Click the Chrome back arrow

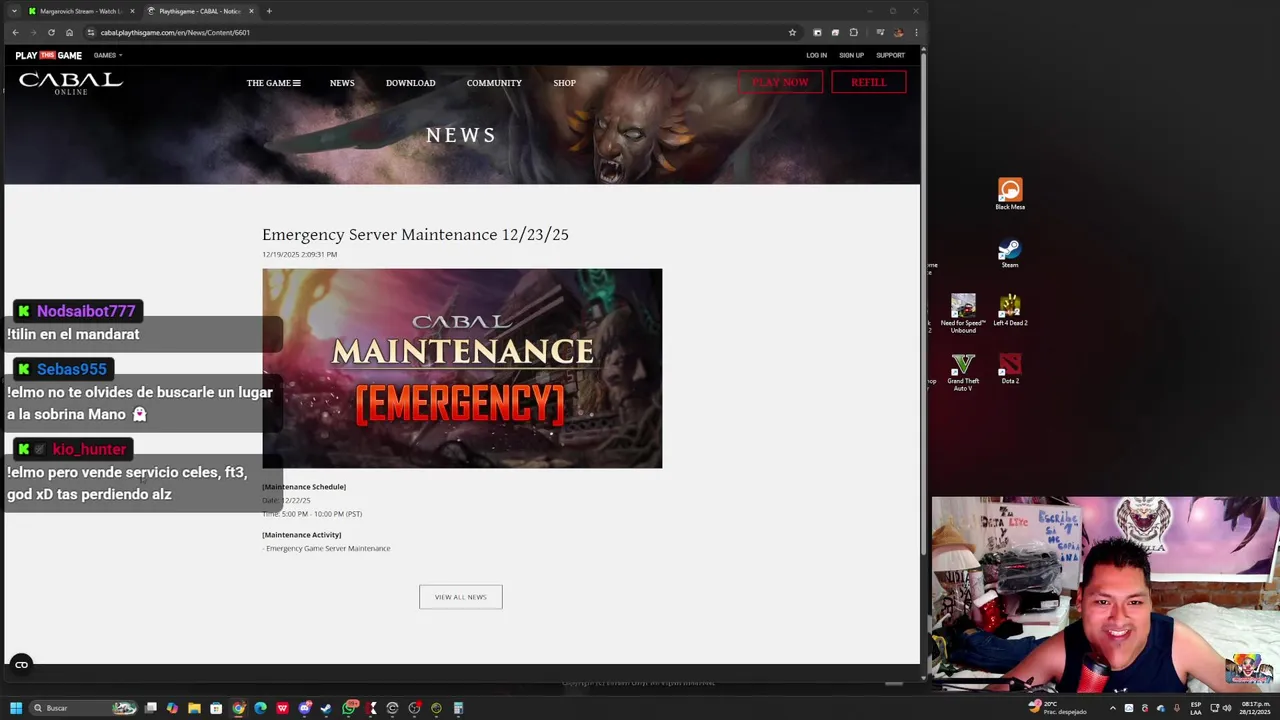15,32
